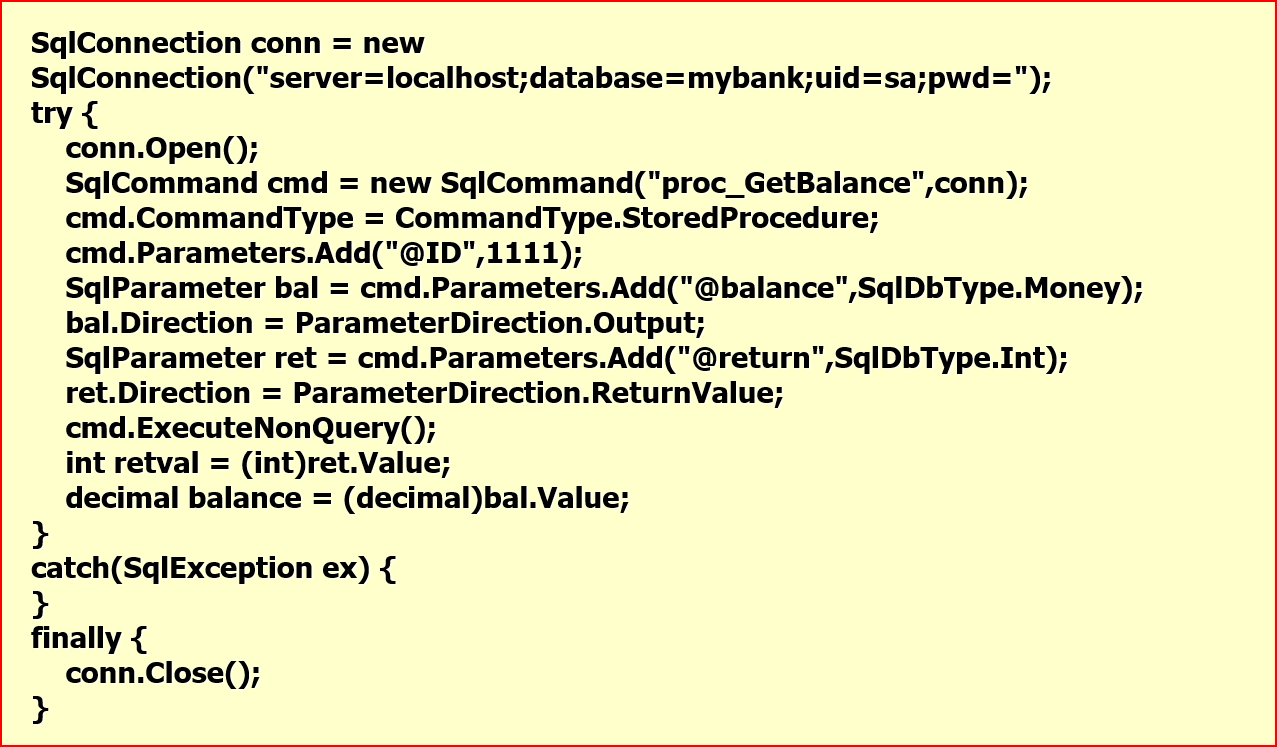Click the catch(SqlException ex) line
The width and height of the screenshot is (1277, 747).
coord(214,569)
